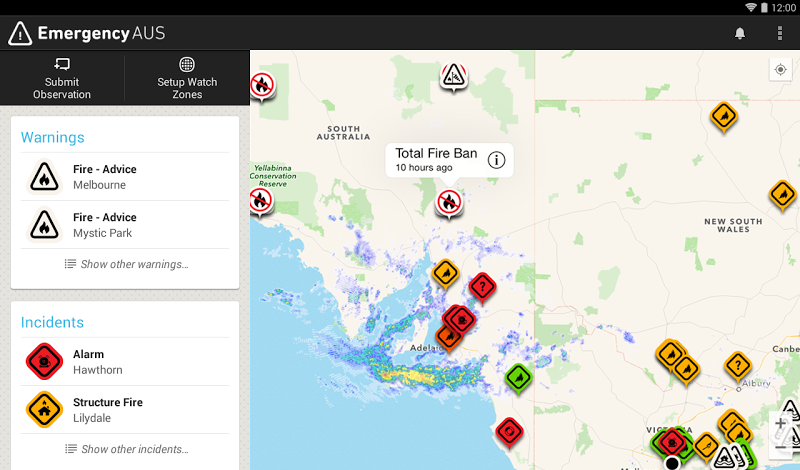Image resolution: width=800 pixels, height=470 pixels.
Task: Open the Fire - Advice Mystic Park warning
Action: 126,225
